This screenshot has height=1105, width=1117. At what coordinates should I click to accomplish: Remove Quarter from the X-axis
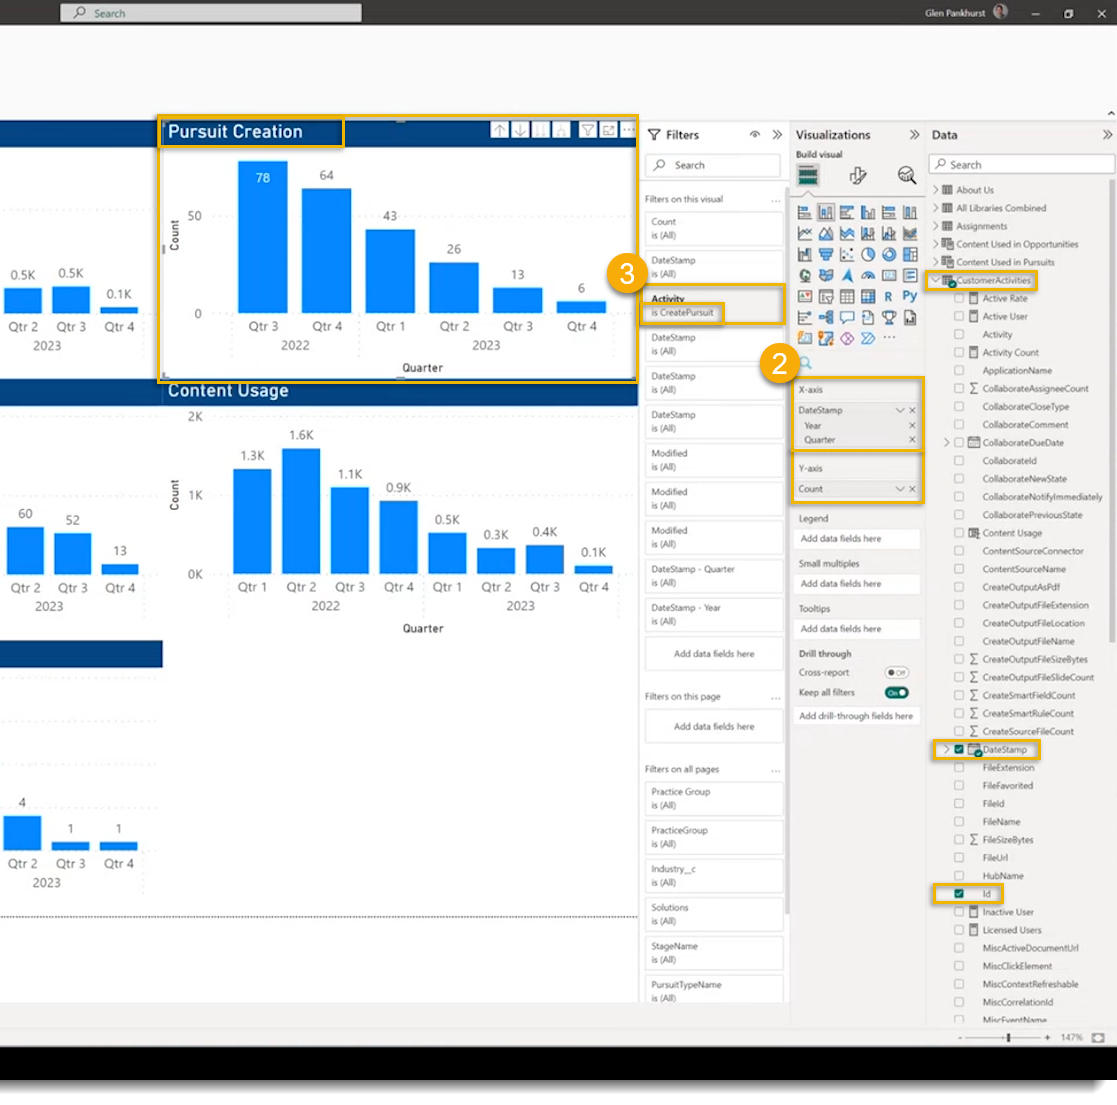pos(912,440)
